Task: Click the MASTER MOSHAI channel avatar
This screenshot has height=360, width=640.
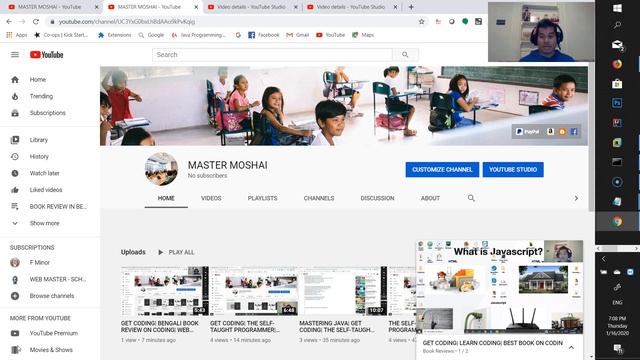Action: 161,169
